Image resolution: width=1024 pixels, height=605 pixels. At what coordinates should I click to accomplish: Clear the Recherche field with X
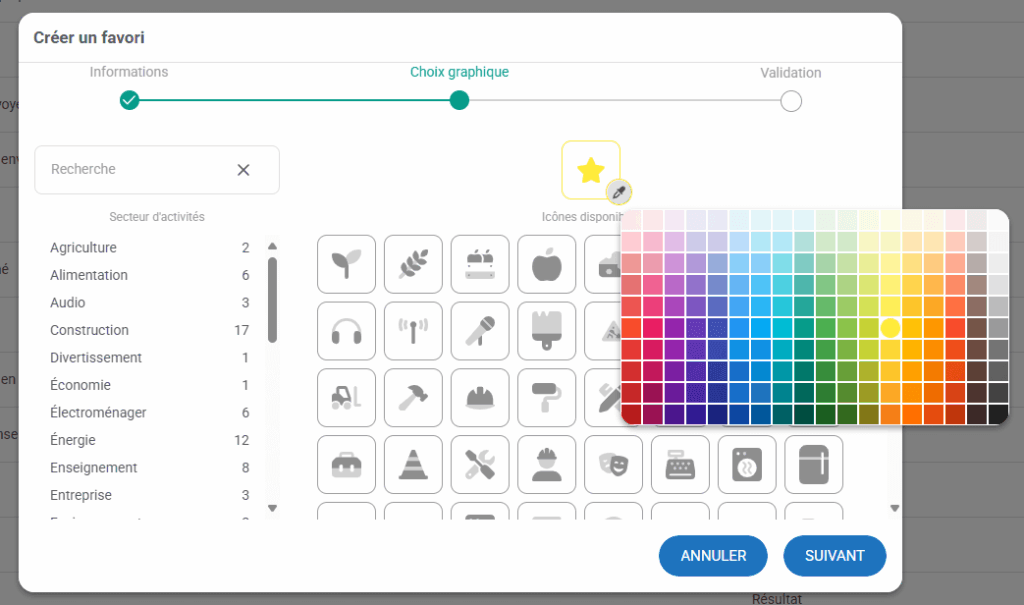(x=243, y=170)
